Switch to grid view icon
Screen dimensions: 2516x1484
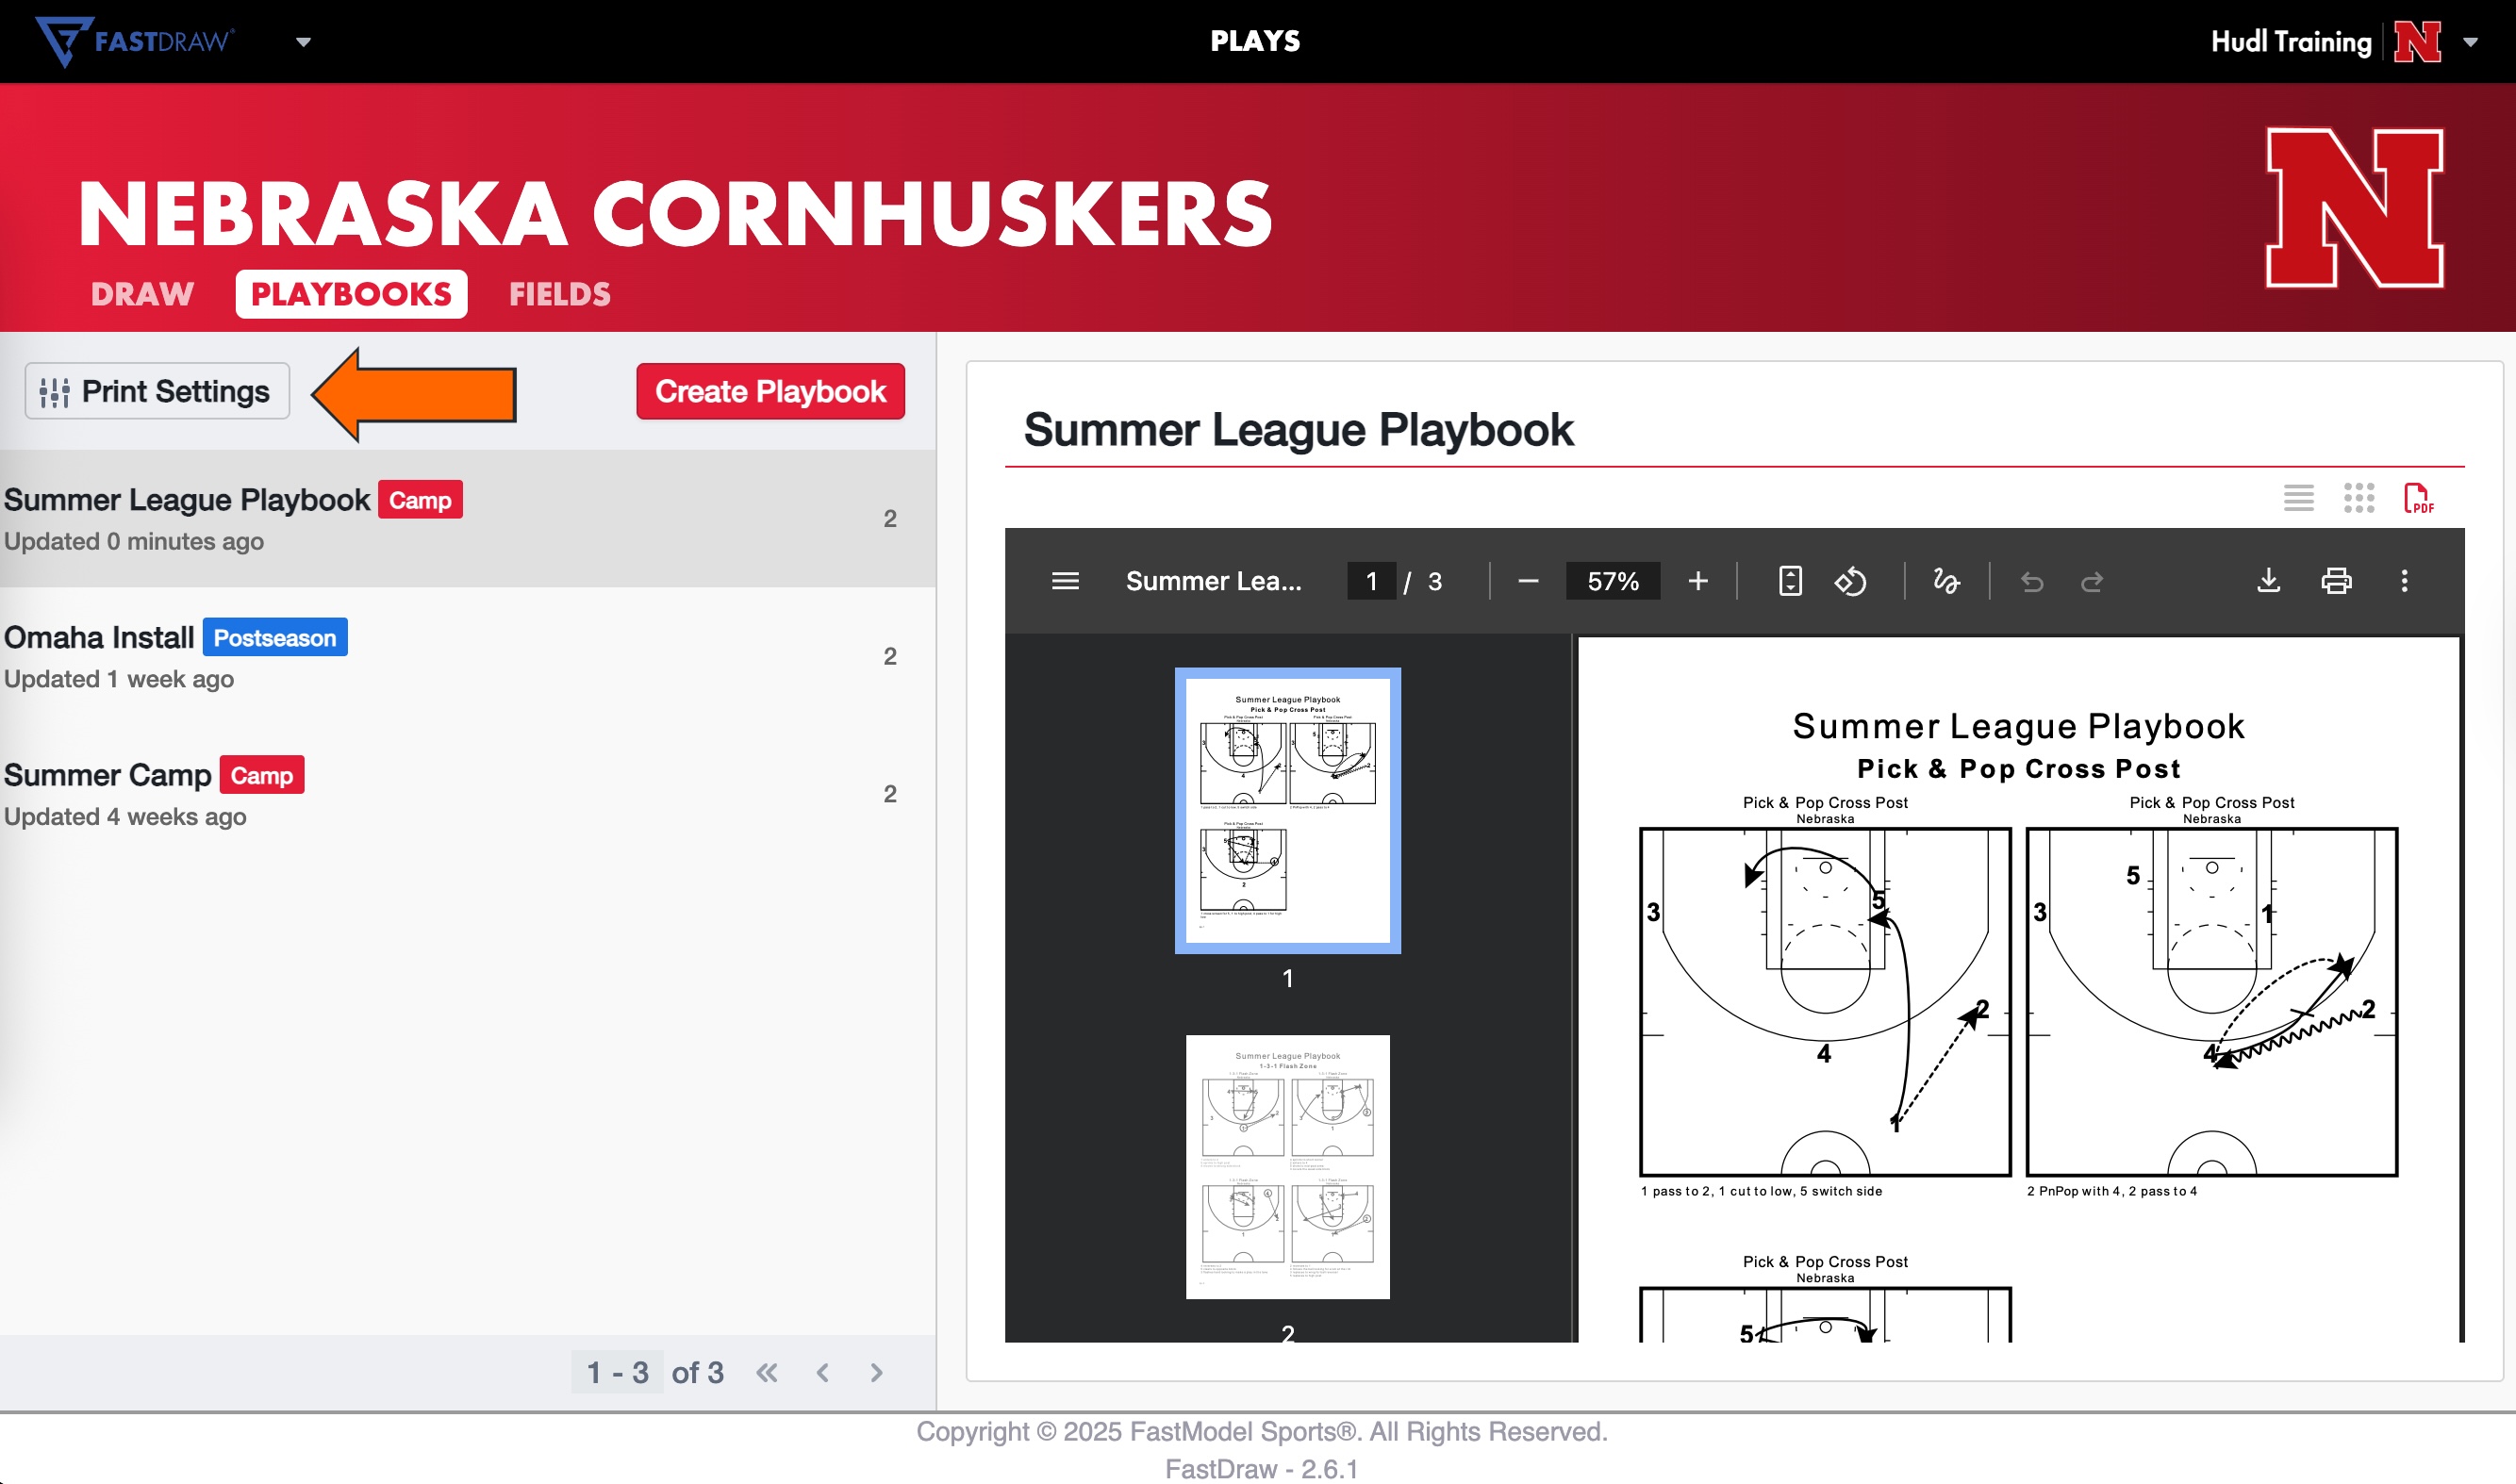pyautogui.click(x=2359, y=498)
